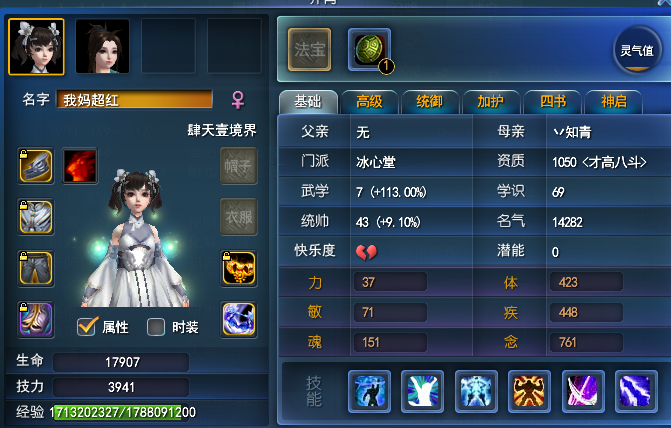
Task: Click the 法宝 button
Action: pyautogui.click(x=309, y=50)
